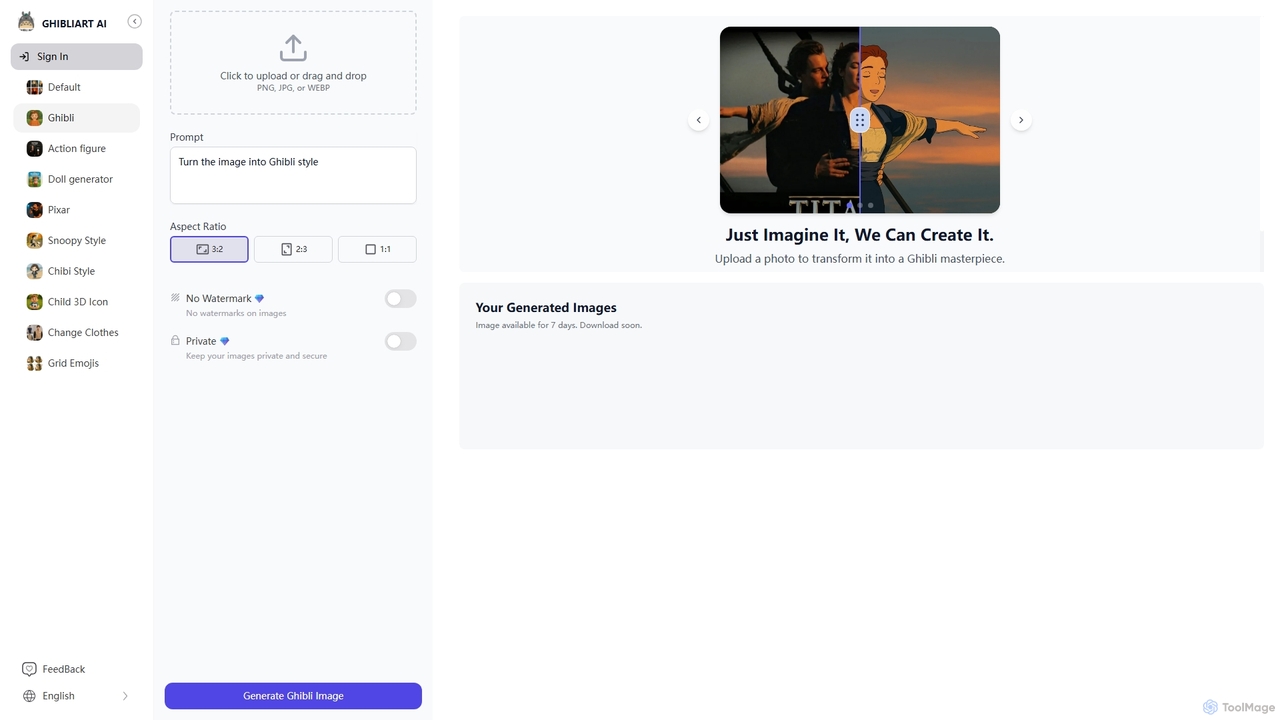Choose the 3:2 aspect ratio
Viewport: 1280px width, 720px height.
click(209, 249)
